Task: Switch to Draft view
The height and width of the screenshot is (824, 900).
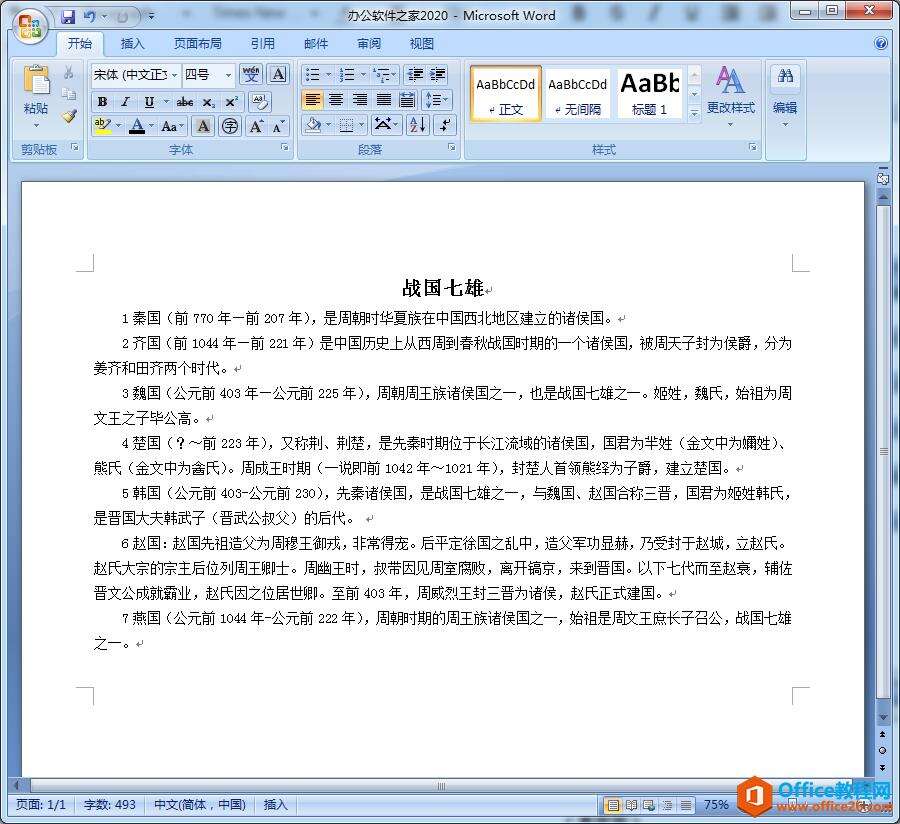Action: tap(685, 804)
